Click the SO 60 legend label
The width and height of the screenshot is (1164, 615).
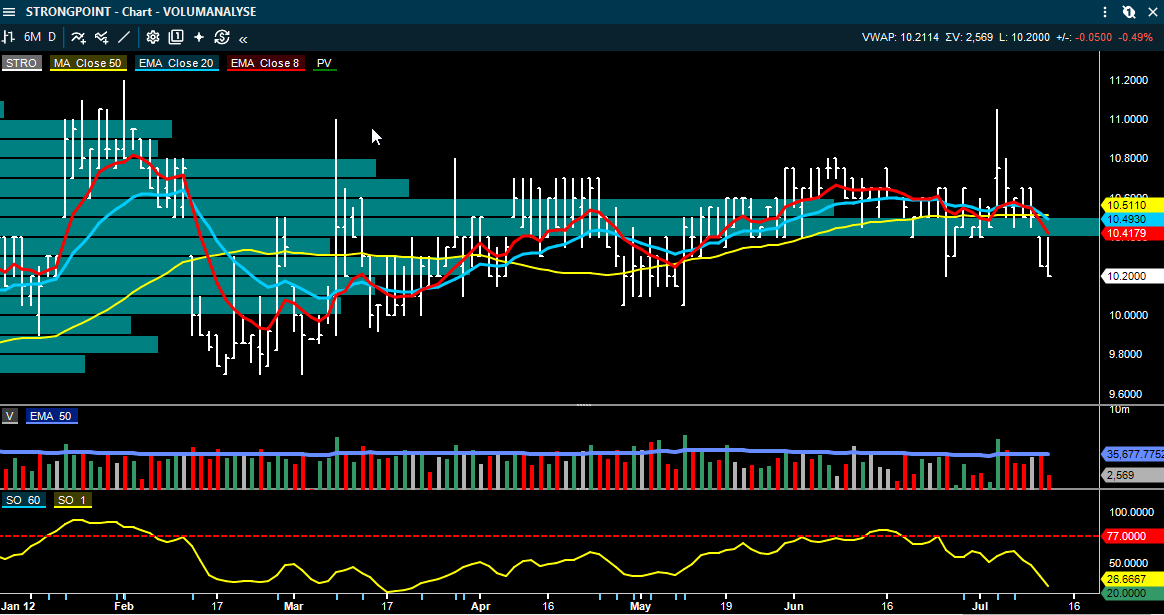coord(23,500)
